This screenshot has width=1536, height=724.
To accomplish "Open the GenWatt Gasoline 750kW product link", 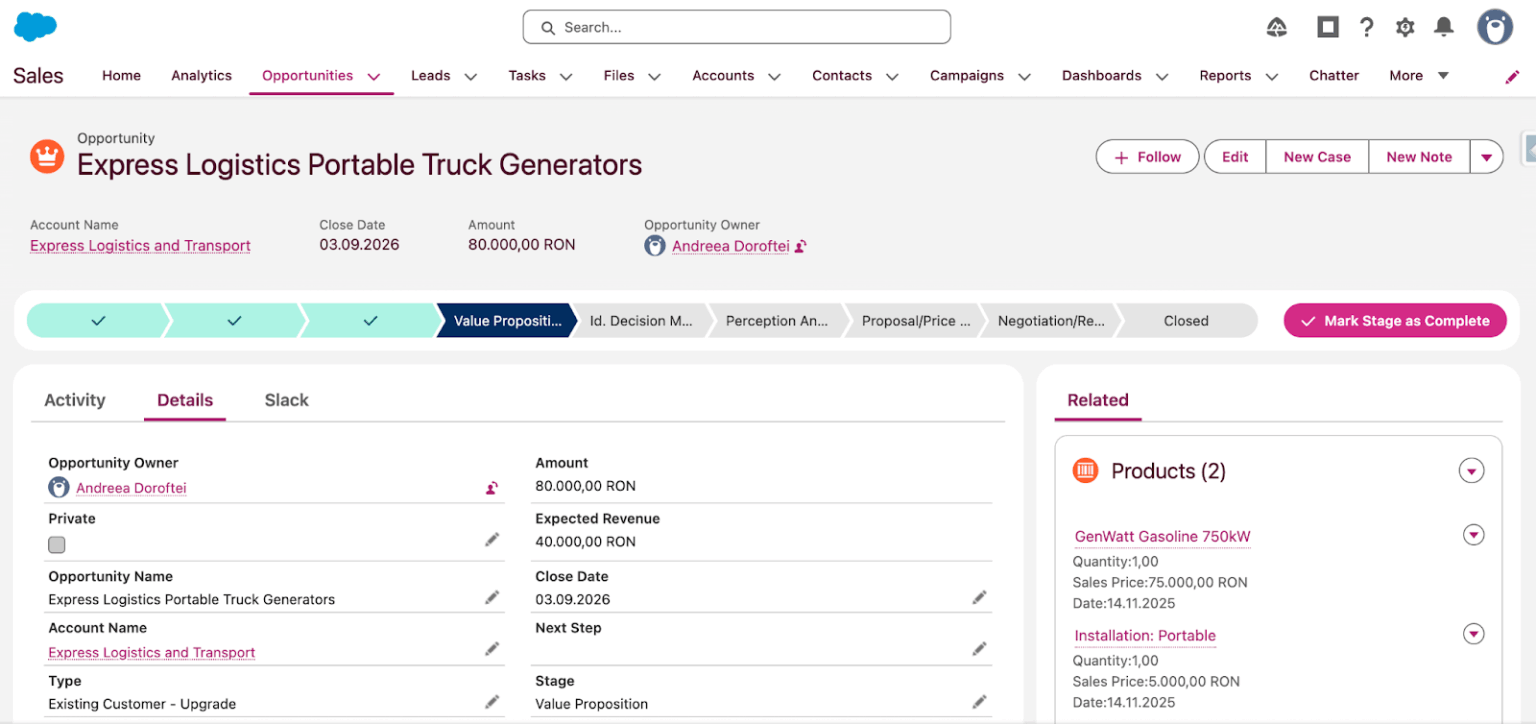I will [1162, 536].
